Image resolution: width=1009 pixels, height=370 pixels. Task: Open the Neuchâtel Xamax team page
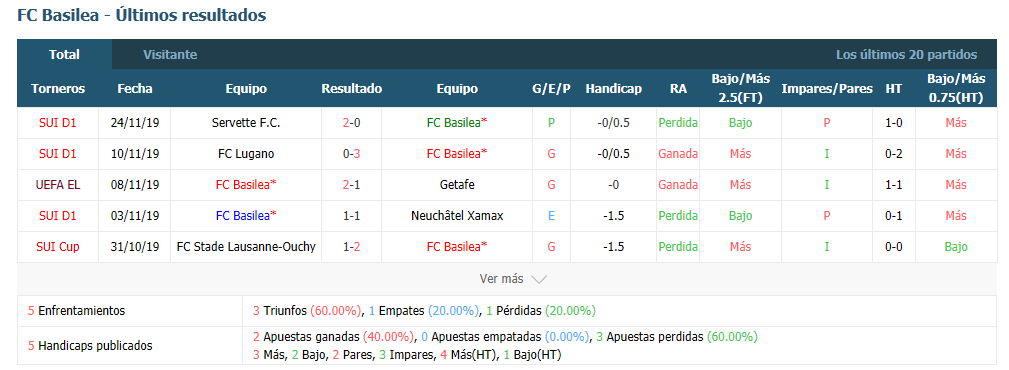(457, 216)
